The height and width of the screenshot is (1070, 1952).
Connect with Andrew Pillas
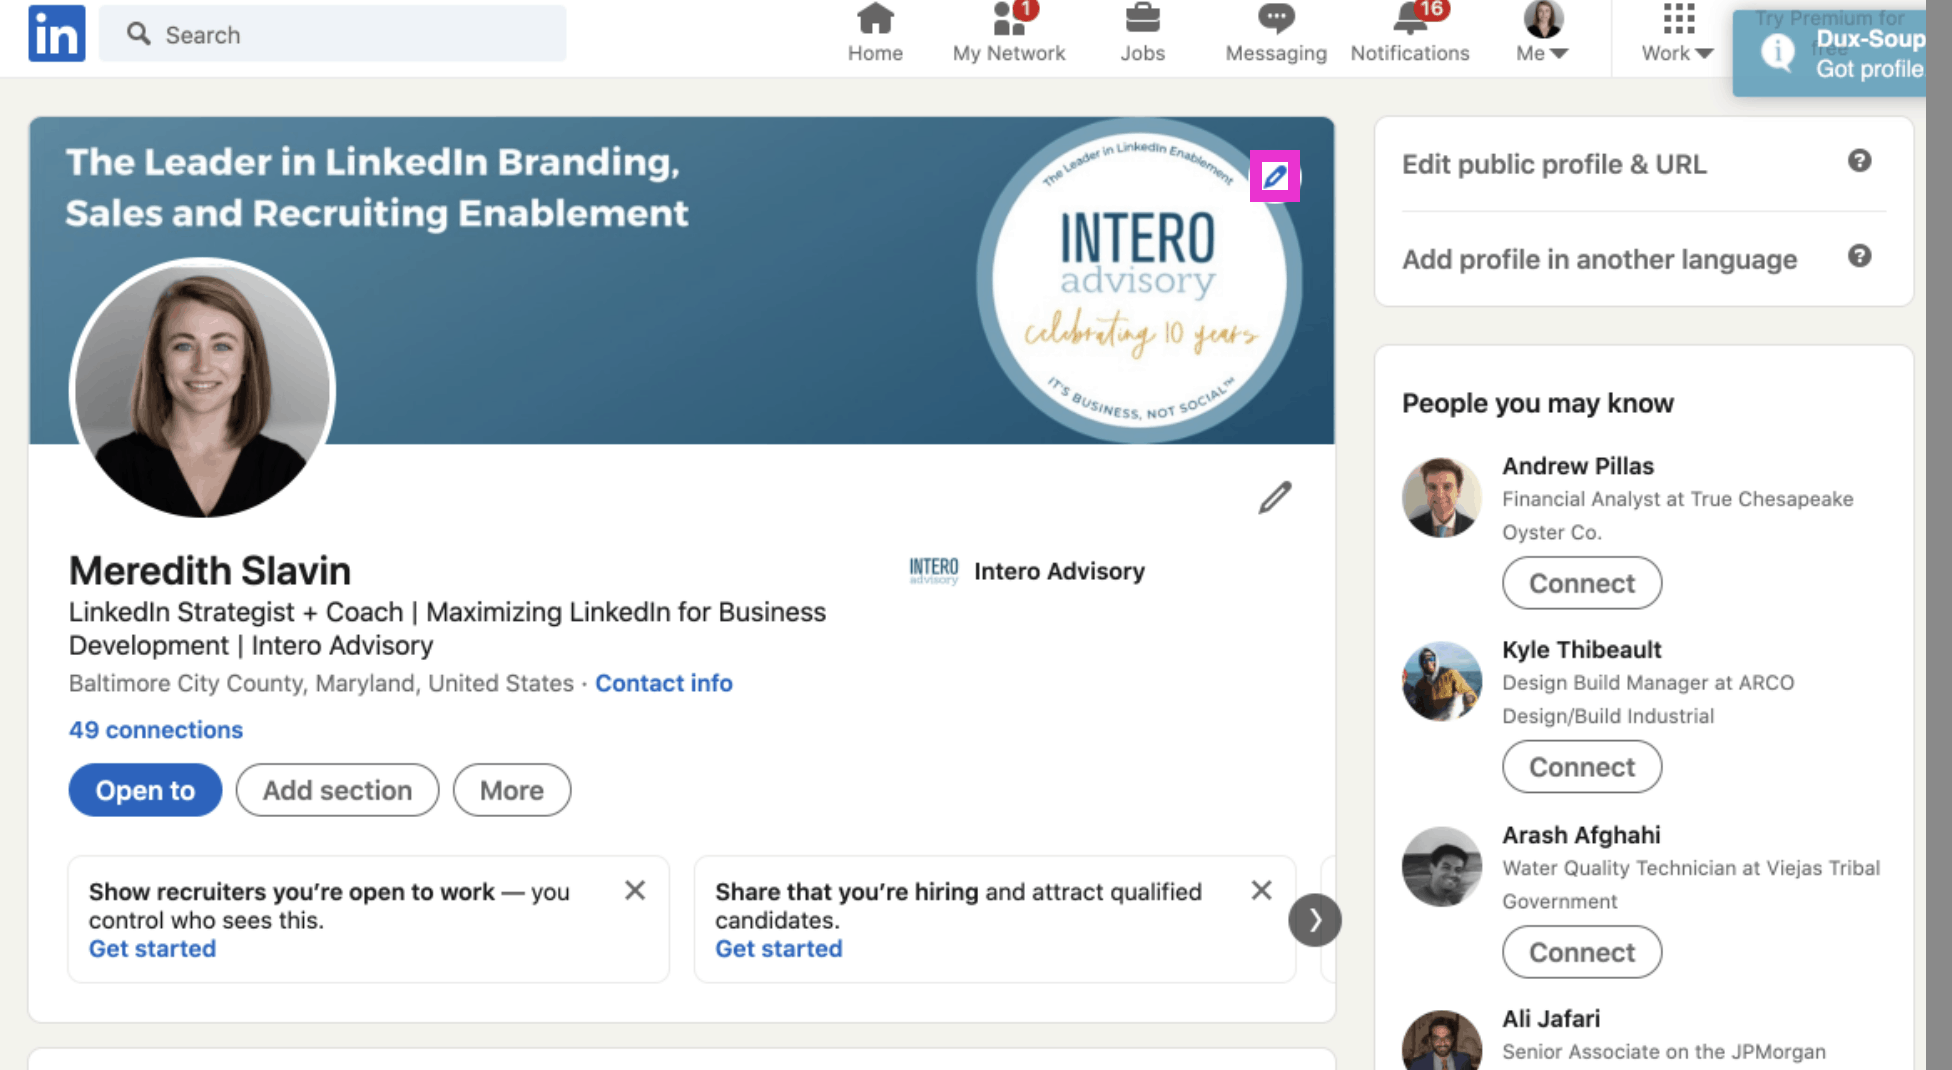point(1581,583)
